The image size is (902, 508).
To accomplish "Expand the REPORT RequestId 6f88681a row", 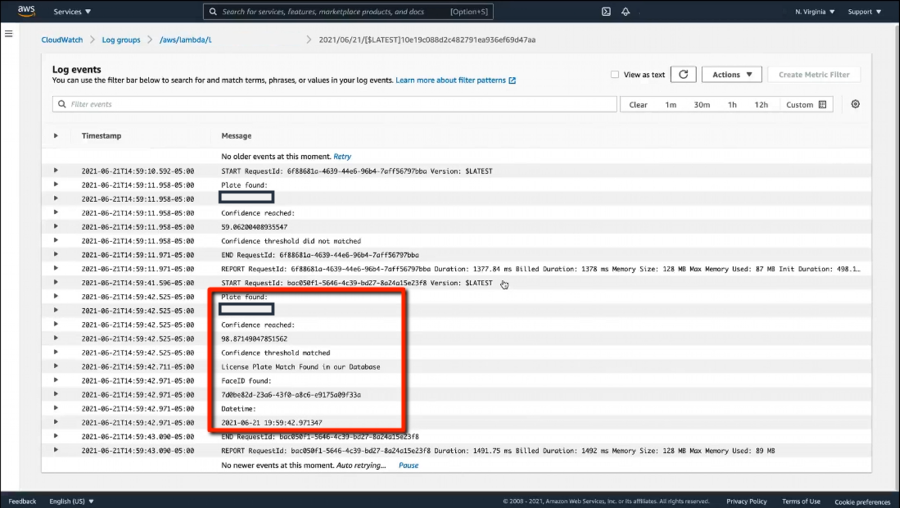I will pyautogui.click(x=56, y=268).
